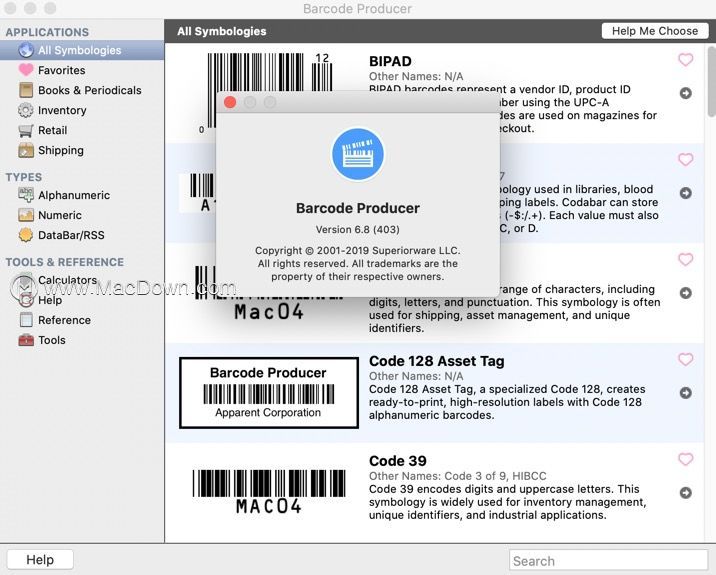716x575 pixels.
Task: Favorite Code 128 Asset Tag heart
Action: coord(685,359)
